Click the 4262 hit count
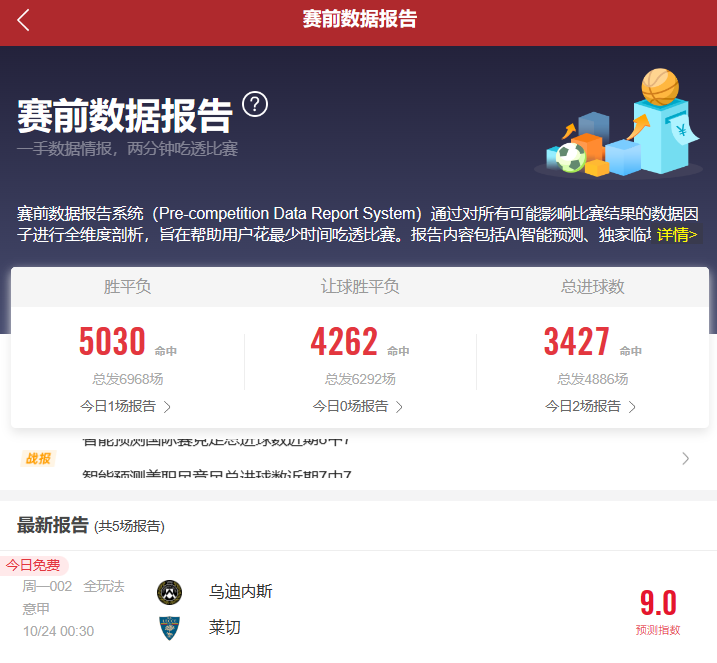 point(344,341)
